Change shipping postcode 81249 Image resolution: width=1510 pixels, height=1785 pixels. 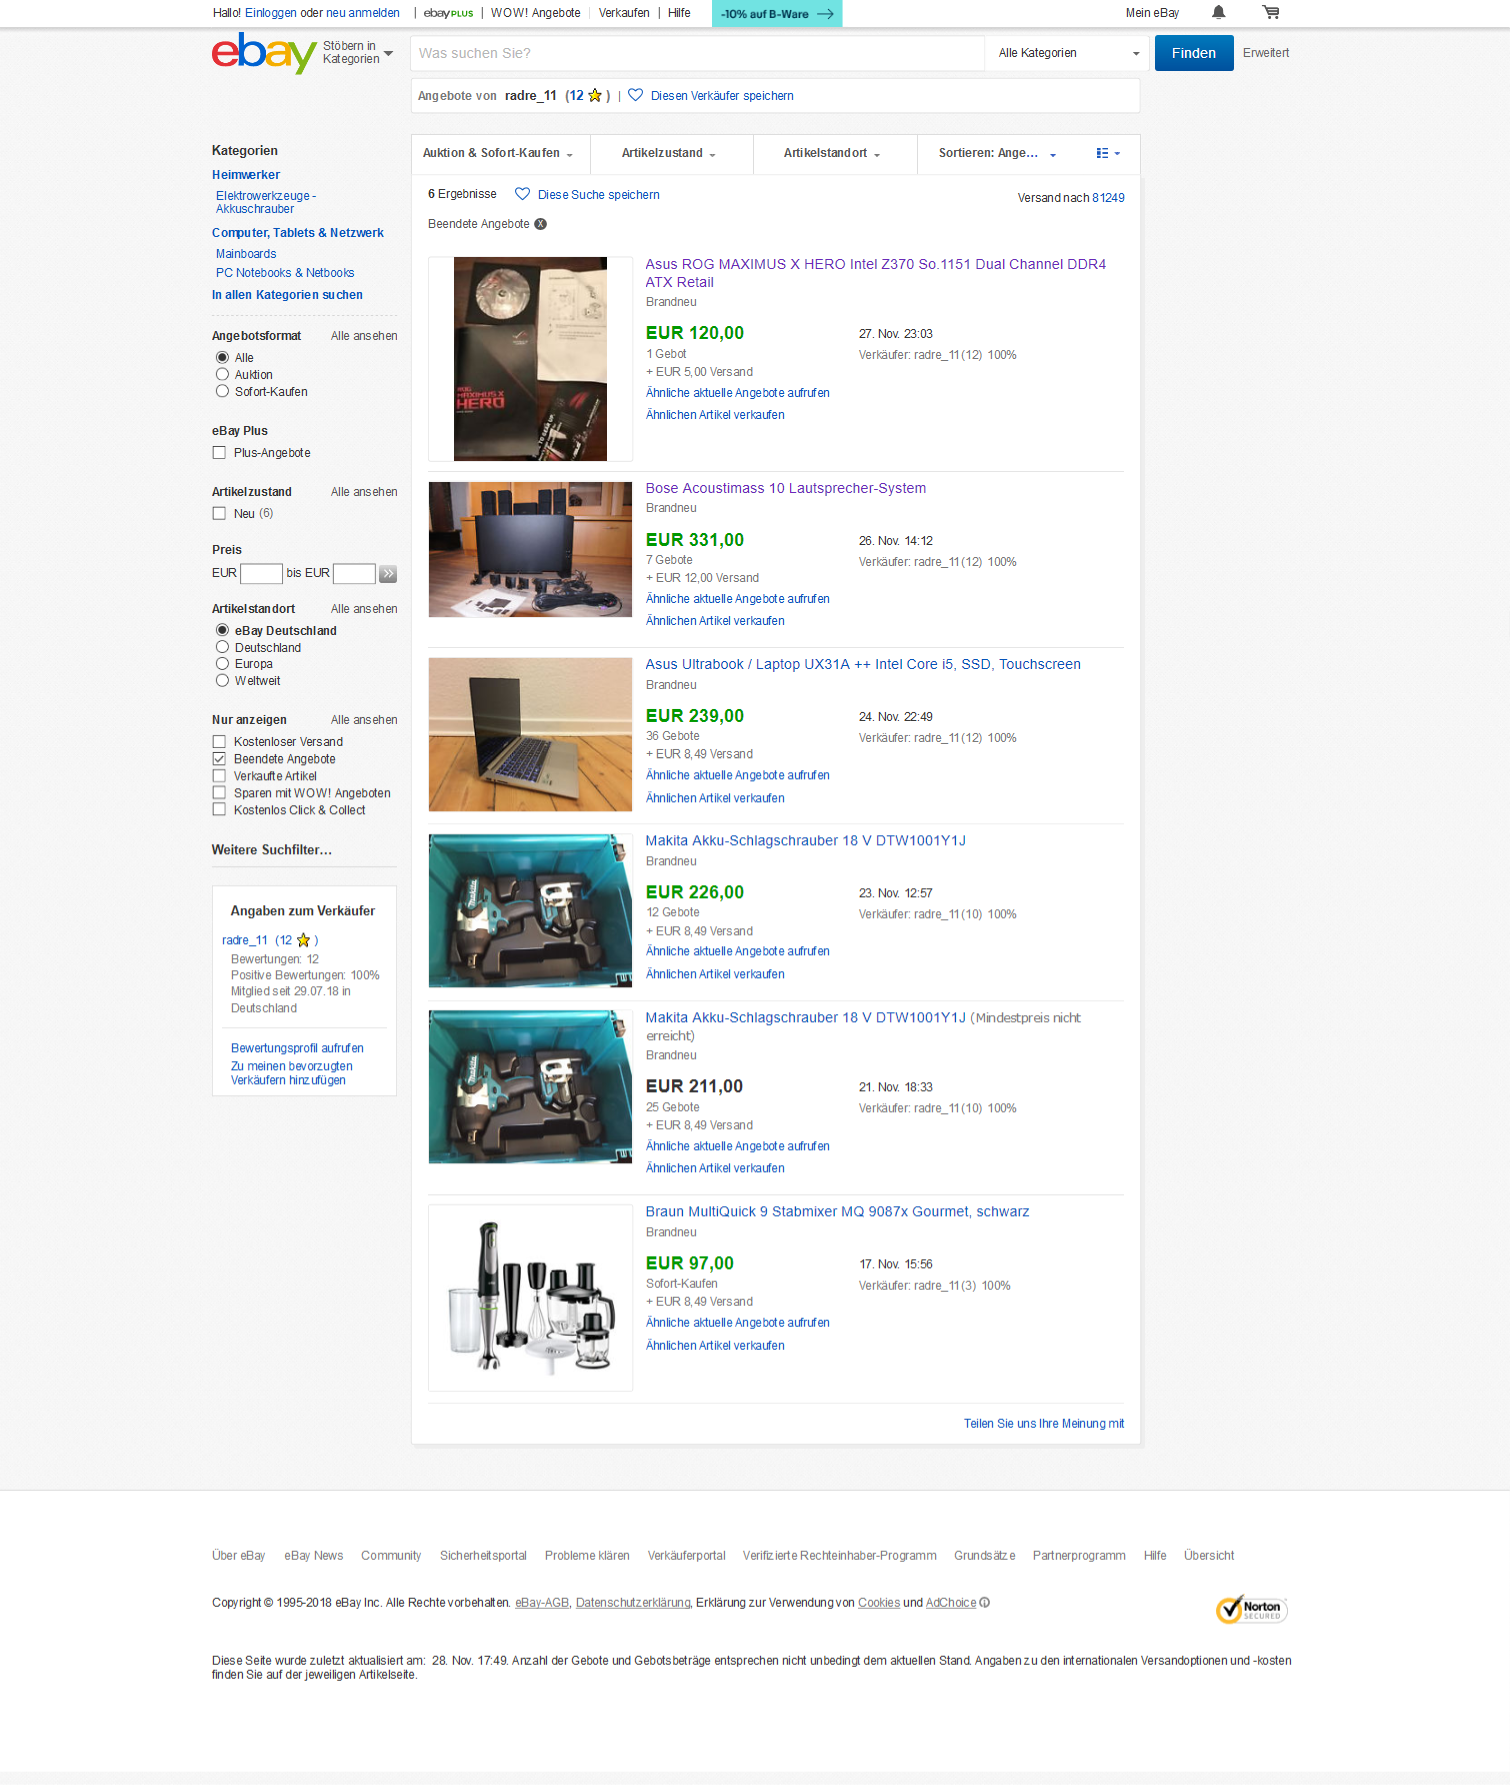coord(1108,198)
